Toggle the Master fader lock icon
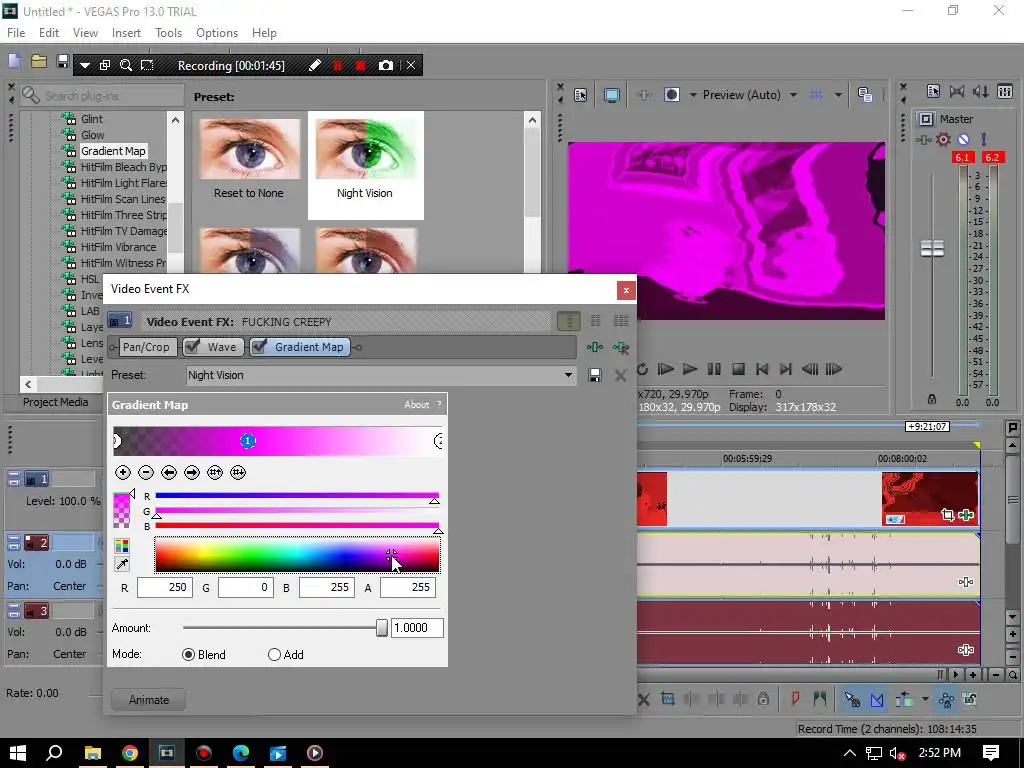Image resolution: width=1024 pixels, height=768 pixels. pyautogui.click(x=932, y=399)
